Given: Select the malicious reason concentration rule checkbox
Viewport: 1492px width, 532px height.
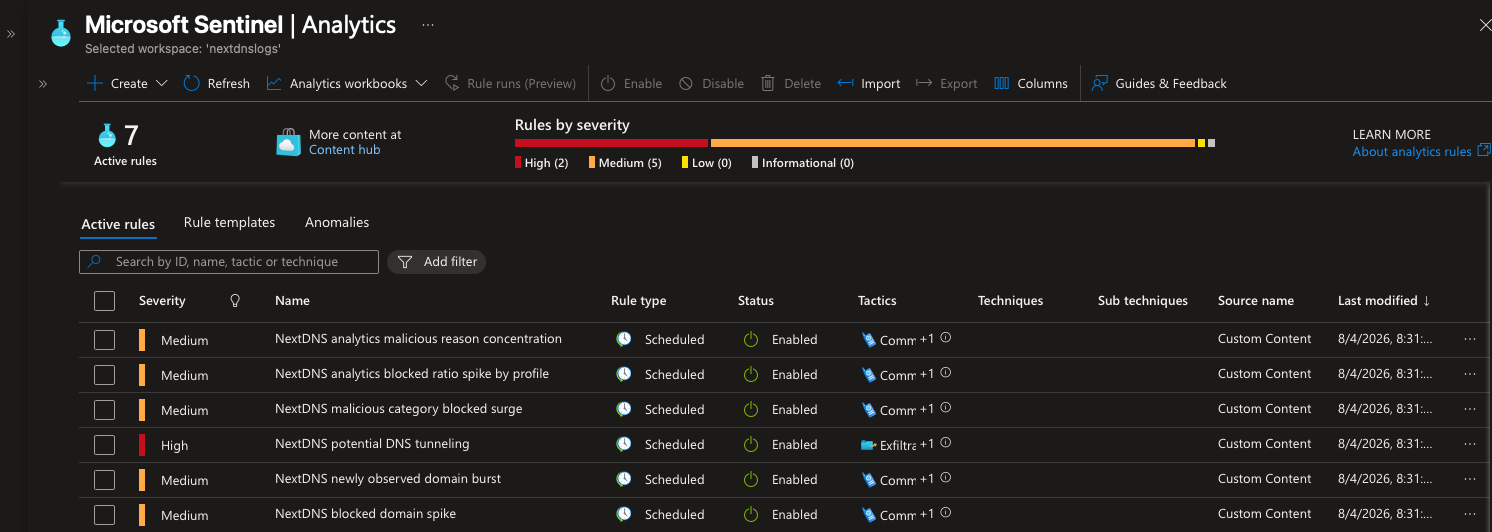Looking at the screenshot, I should click(104, 340).
